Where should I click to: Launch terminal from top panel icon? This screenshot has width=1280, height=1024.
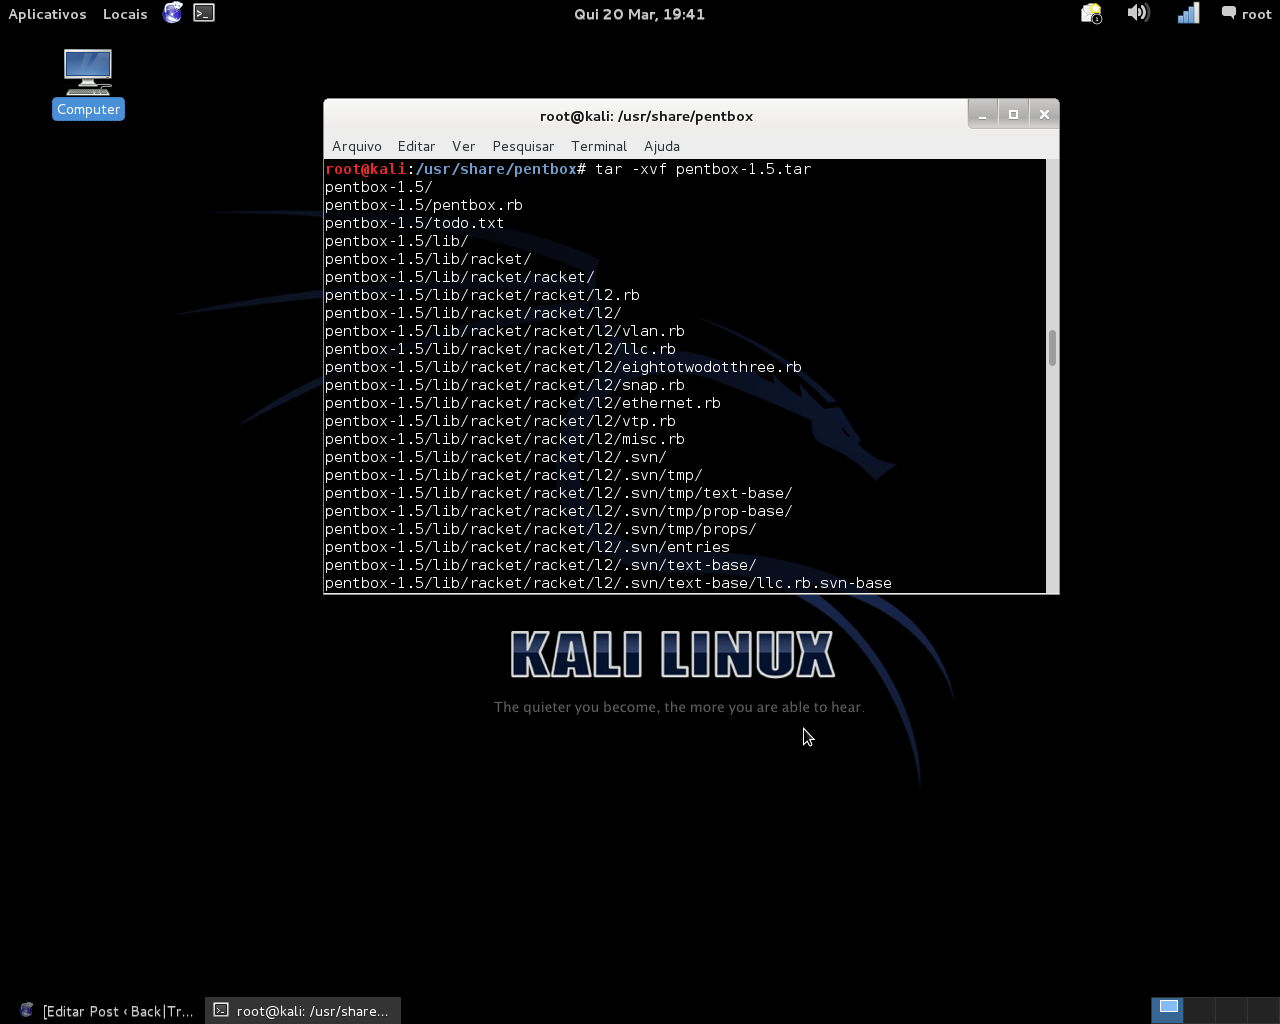(x=204, y=13)
